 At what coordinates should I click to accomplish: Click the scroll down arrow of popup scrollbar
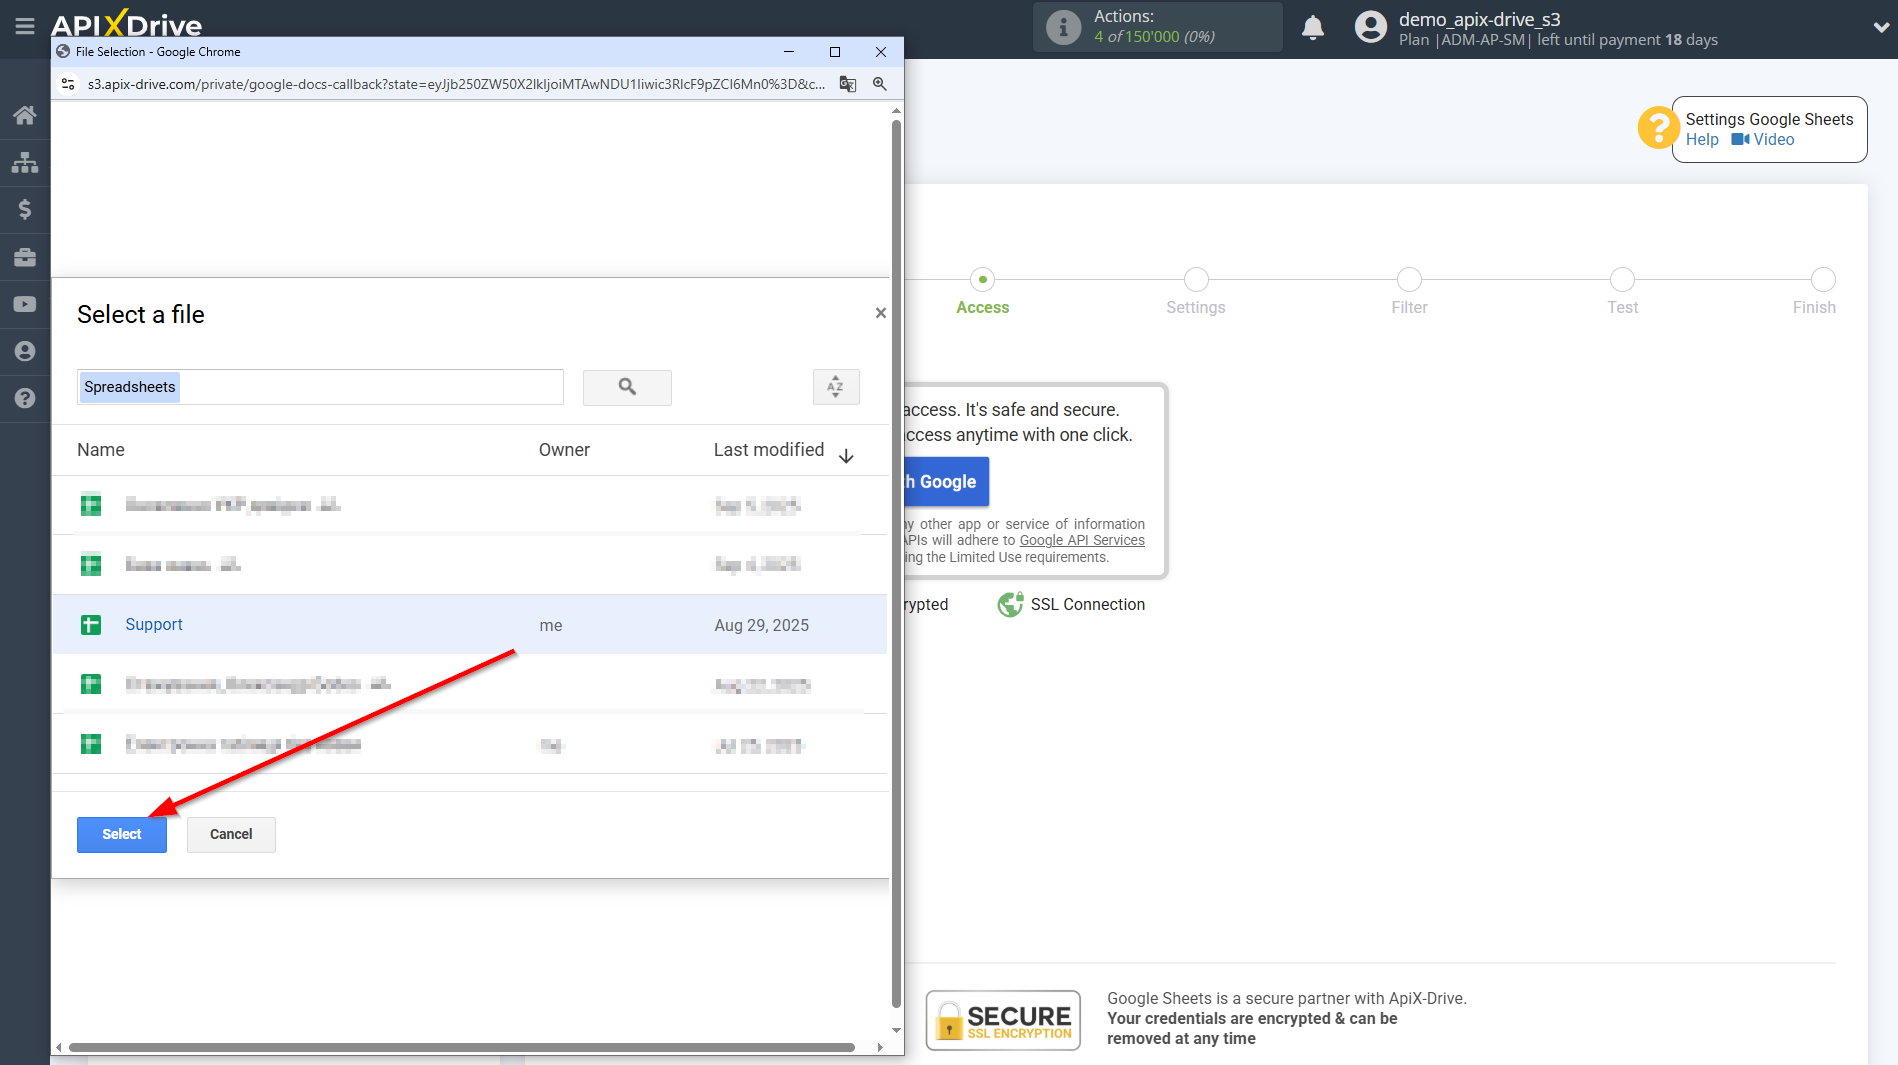coord(896,1030)
